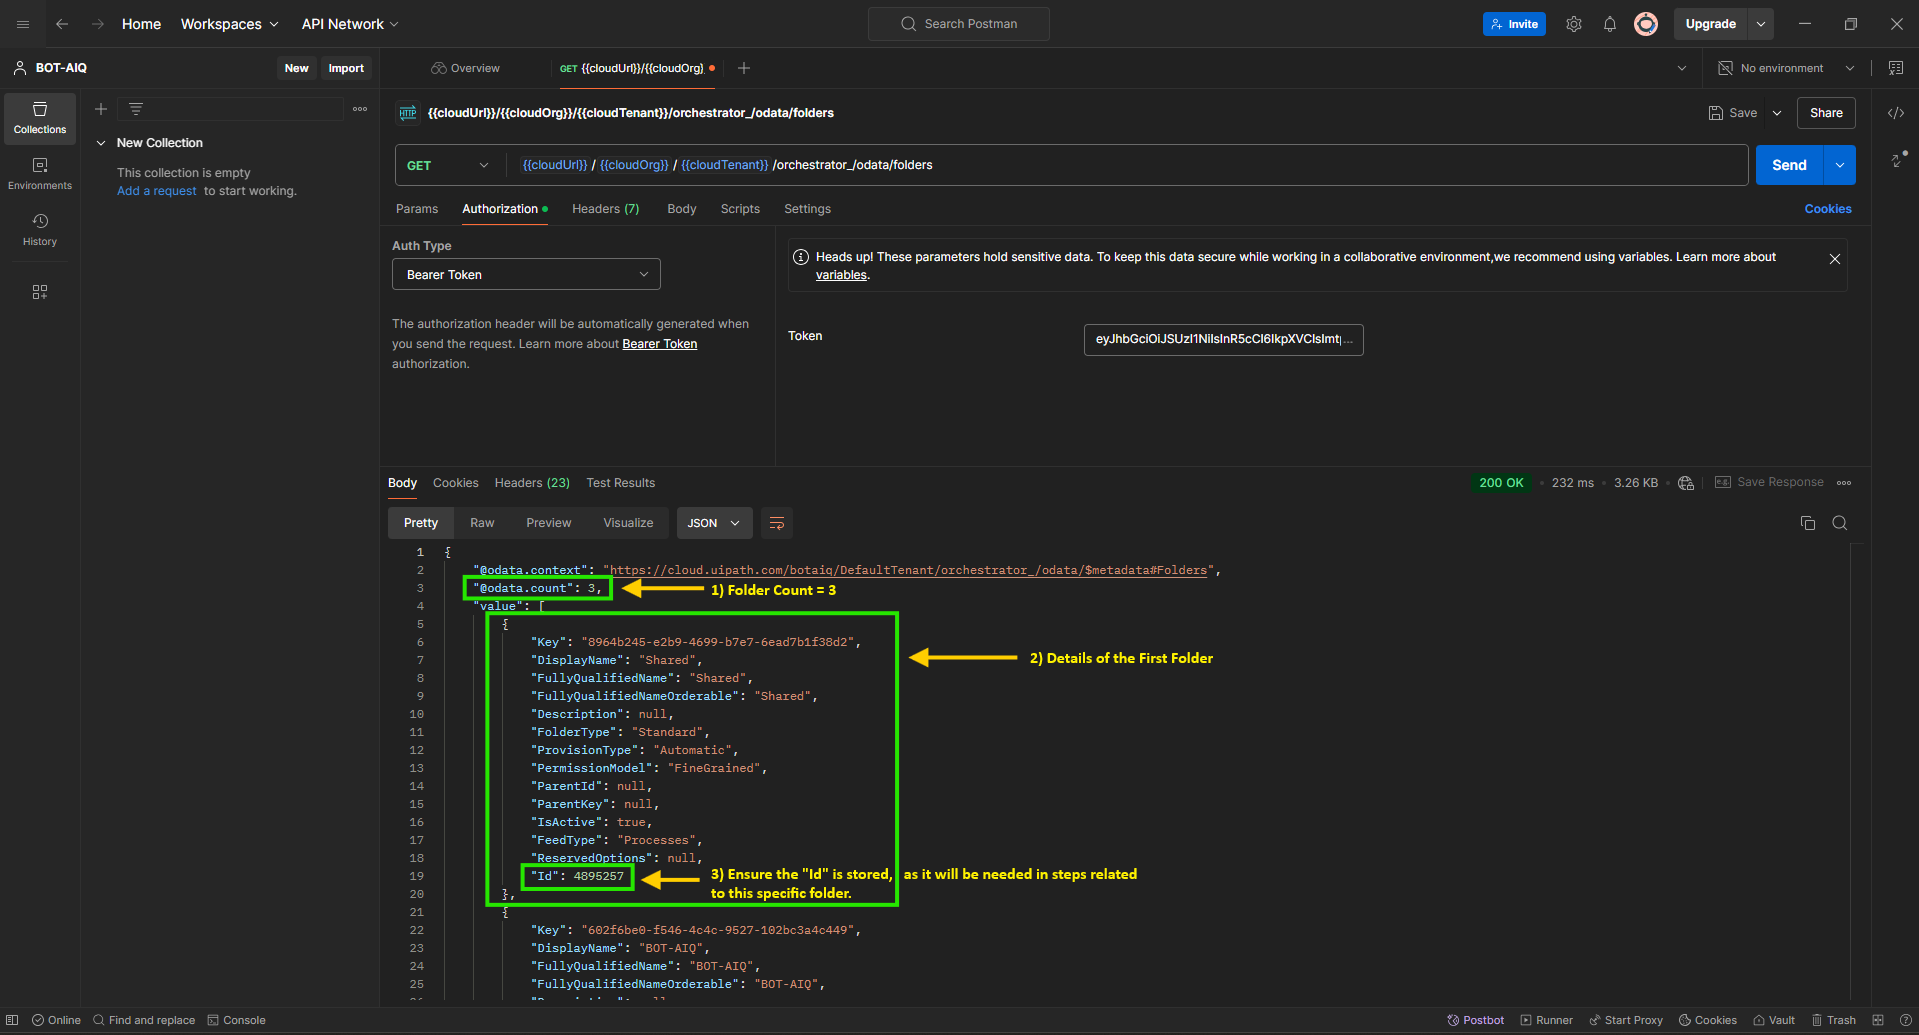Open response more options ellipsis
The height and width of the screenshot is (1035, 1919).
[1844, 483]
